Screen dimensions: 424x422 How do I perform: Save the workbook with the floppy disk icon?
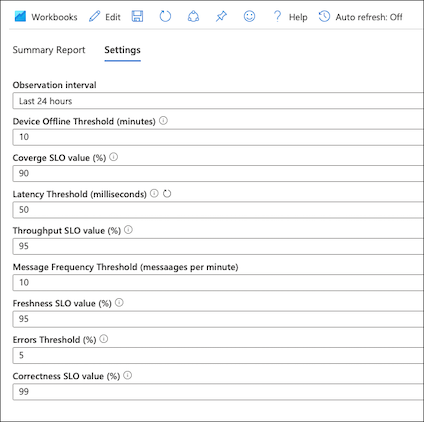(x=137, y=16)
